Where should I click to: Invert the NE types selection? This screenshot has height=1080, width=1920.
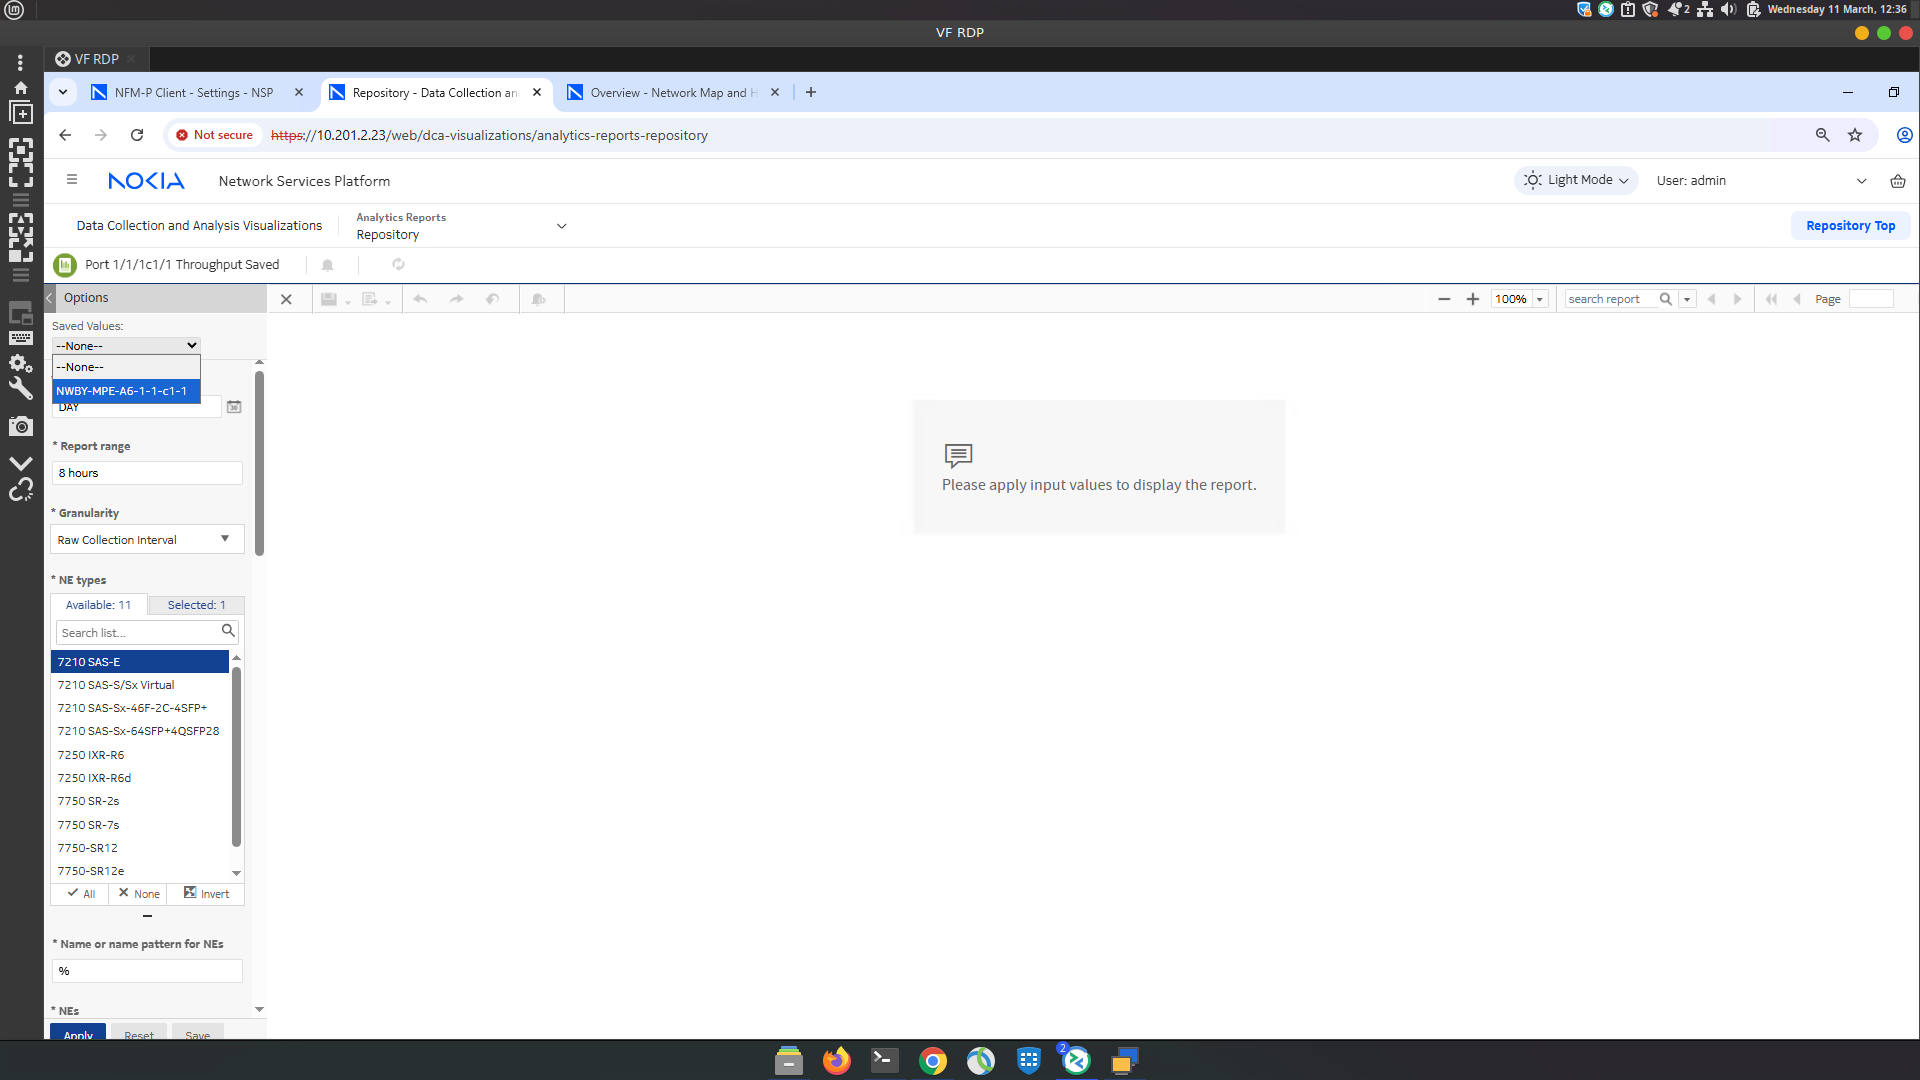click(206, 894)
